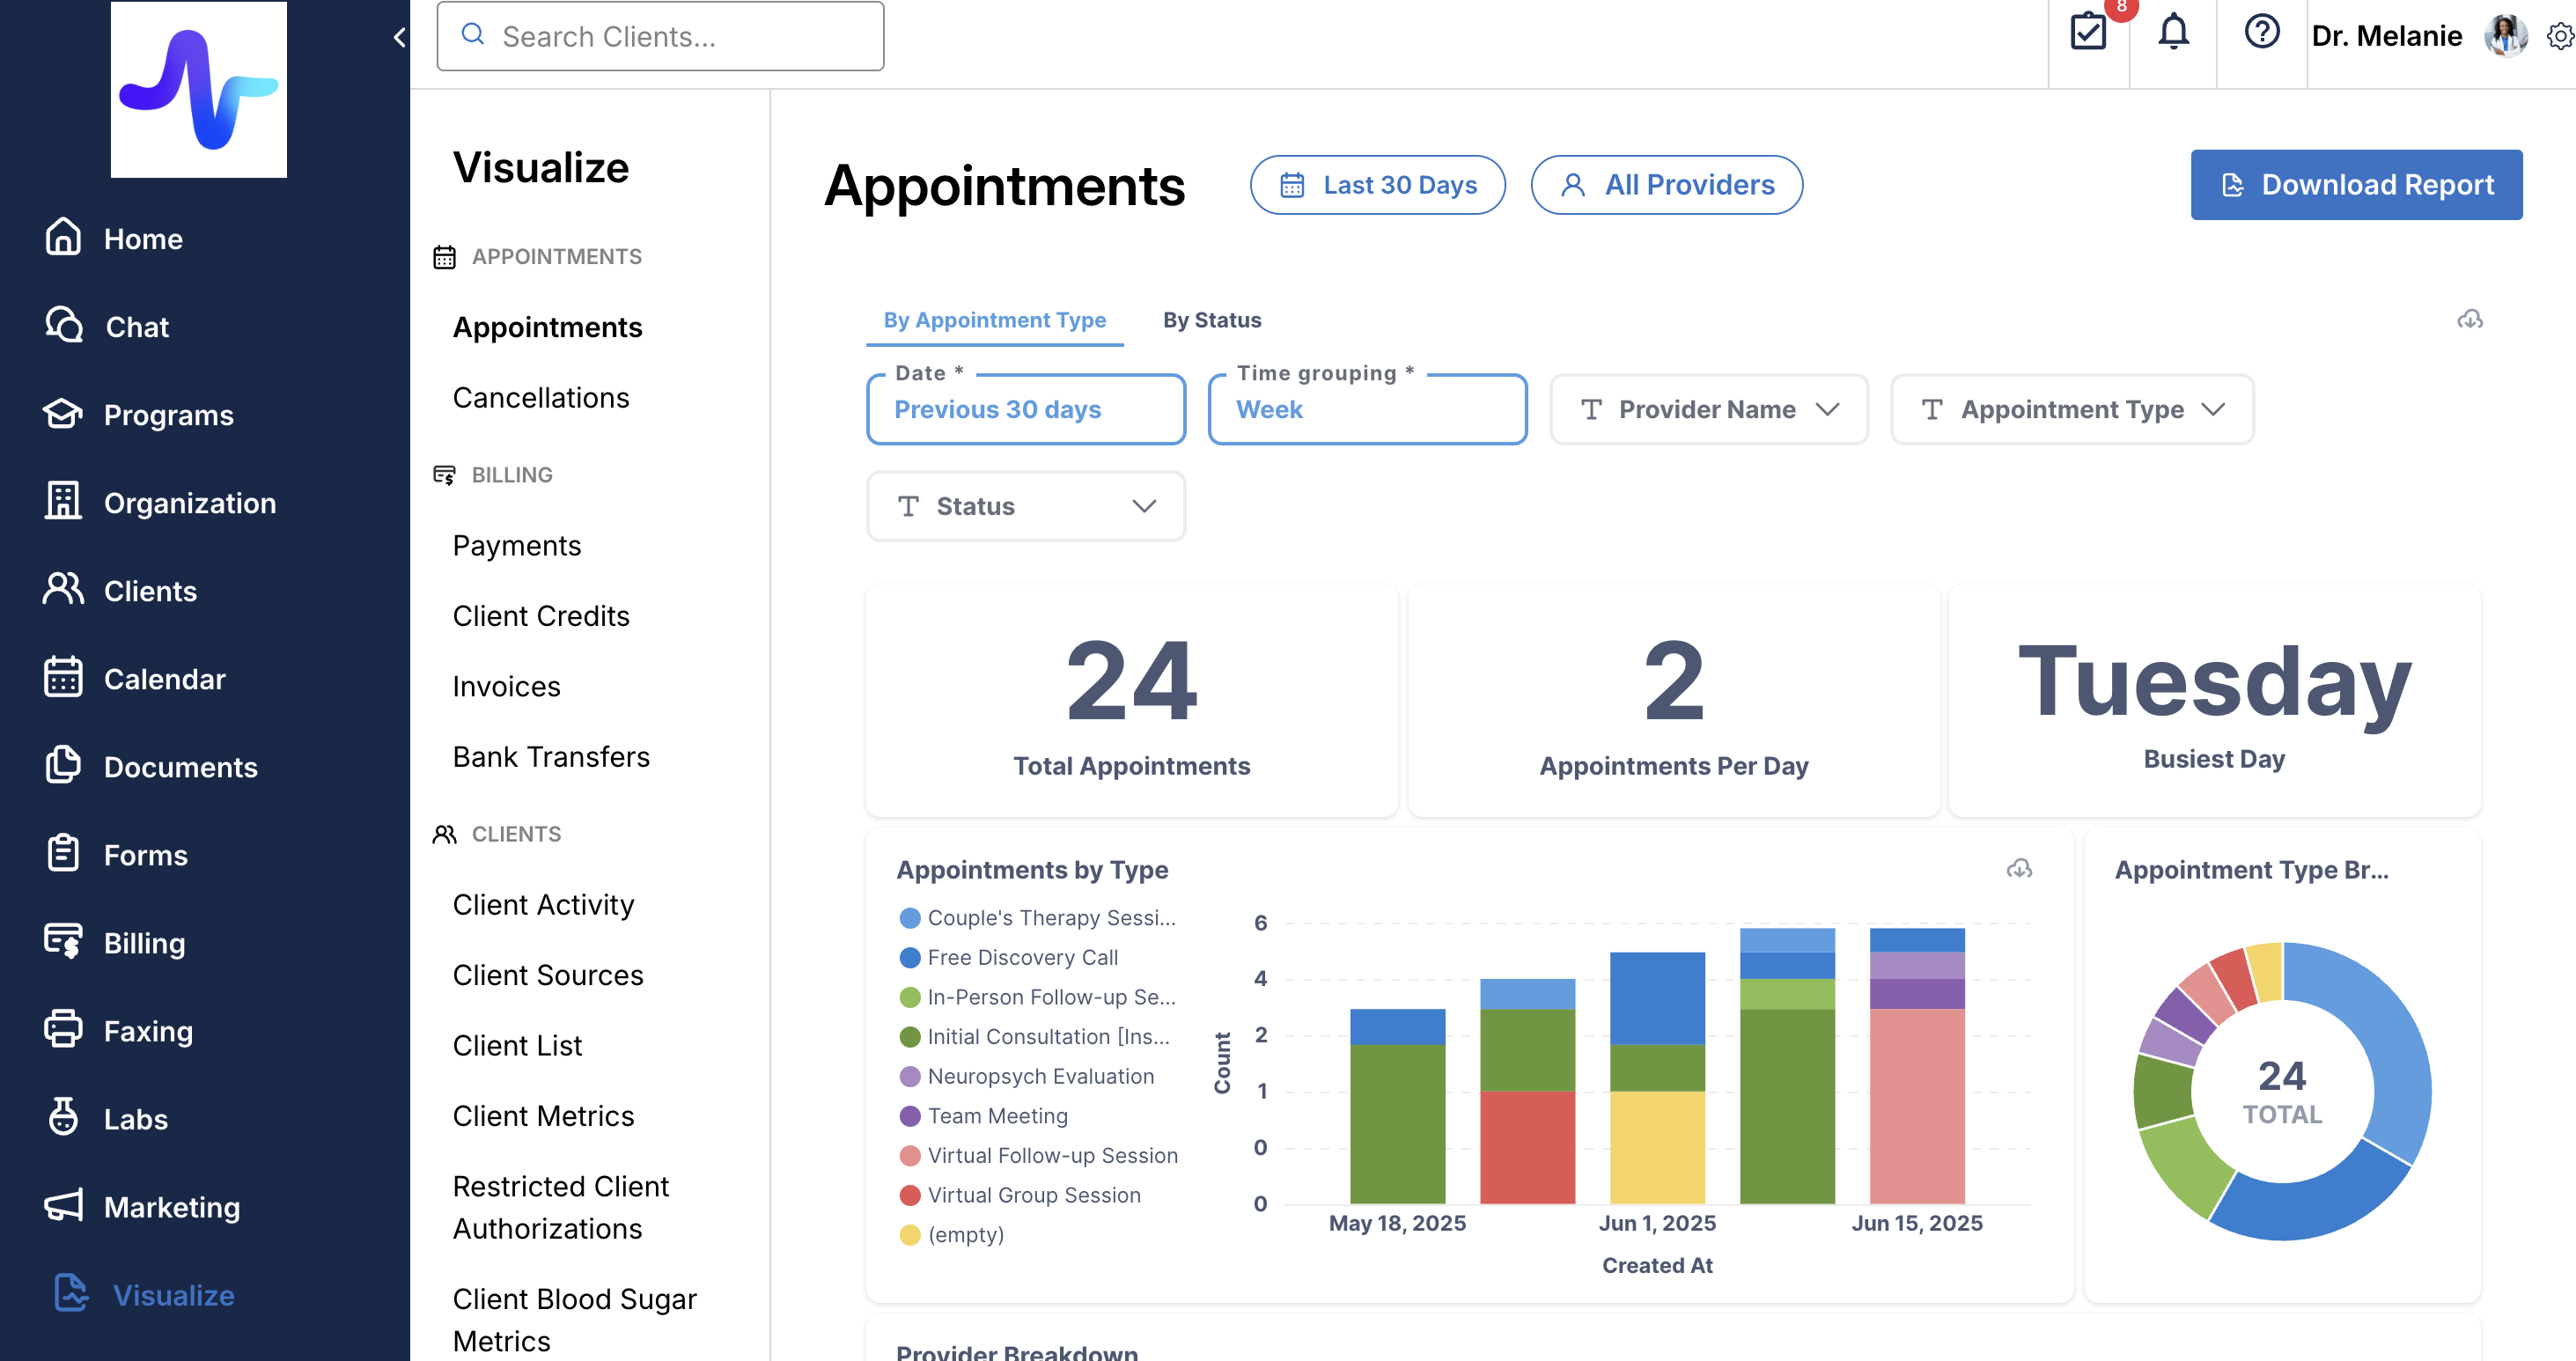Open the Status filter dropdown
Image resolution: width=2576 pixels, height=1361 pixels.
coord(1025,506)
